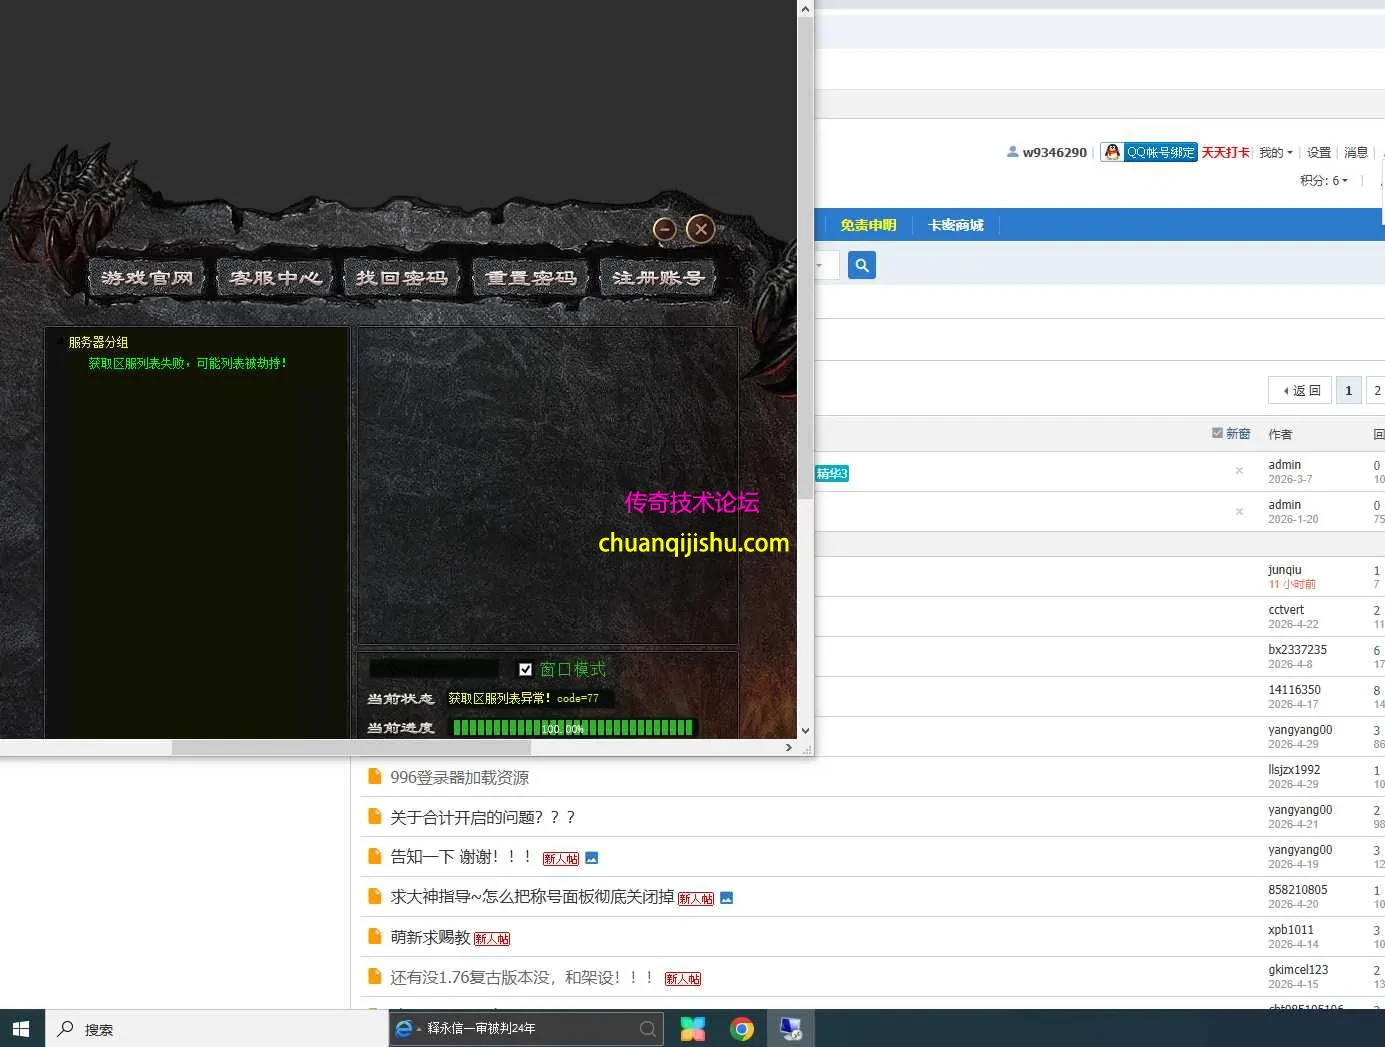The height and width of the screenshot is (1047, 1385).
Task: Click the taskbar 搜索 search box
Action: click(x=216, y=1028)
